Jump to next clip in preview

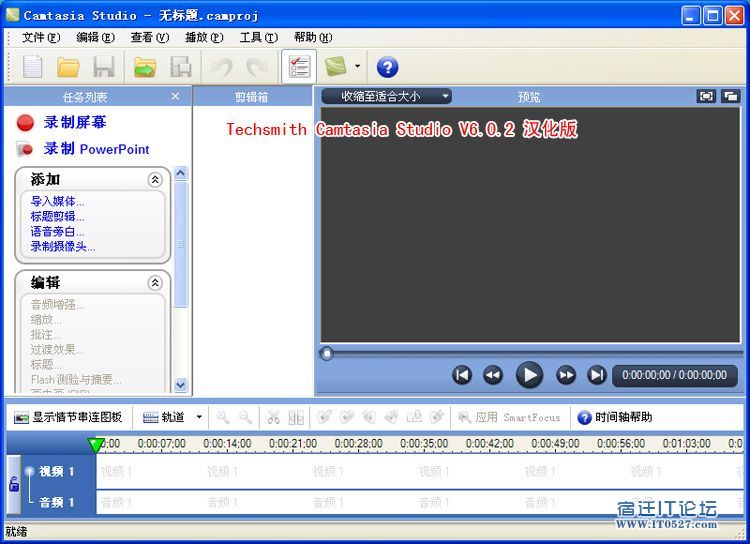(597, 375)
